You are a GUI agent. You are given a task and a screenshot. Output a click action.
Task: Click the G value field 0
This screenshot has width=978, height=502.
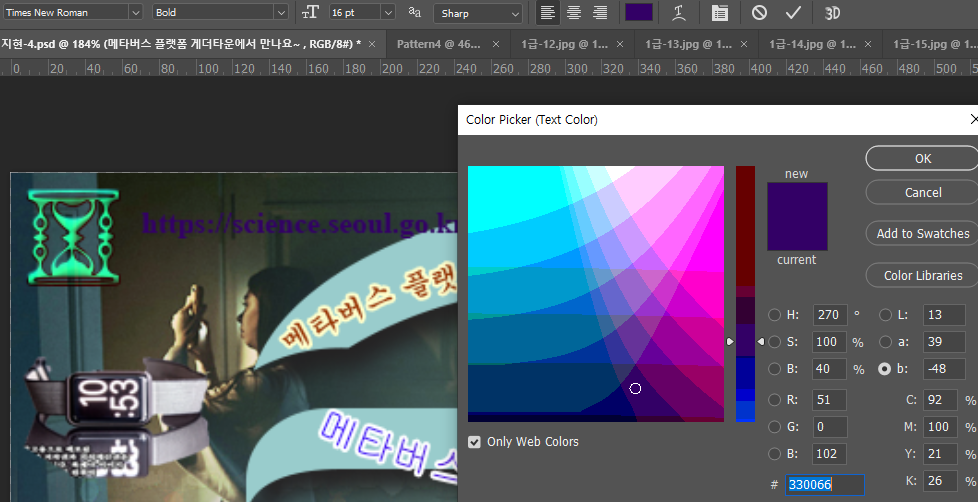click(x=830, y=427)
